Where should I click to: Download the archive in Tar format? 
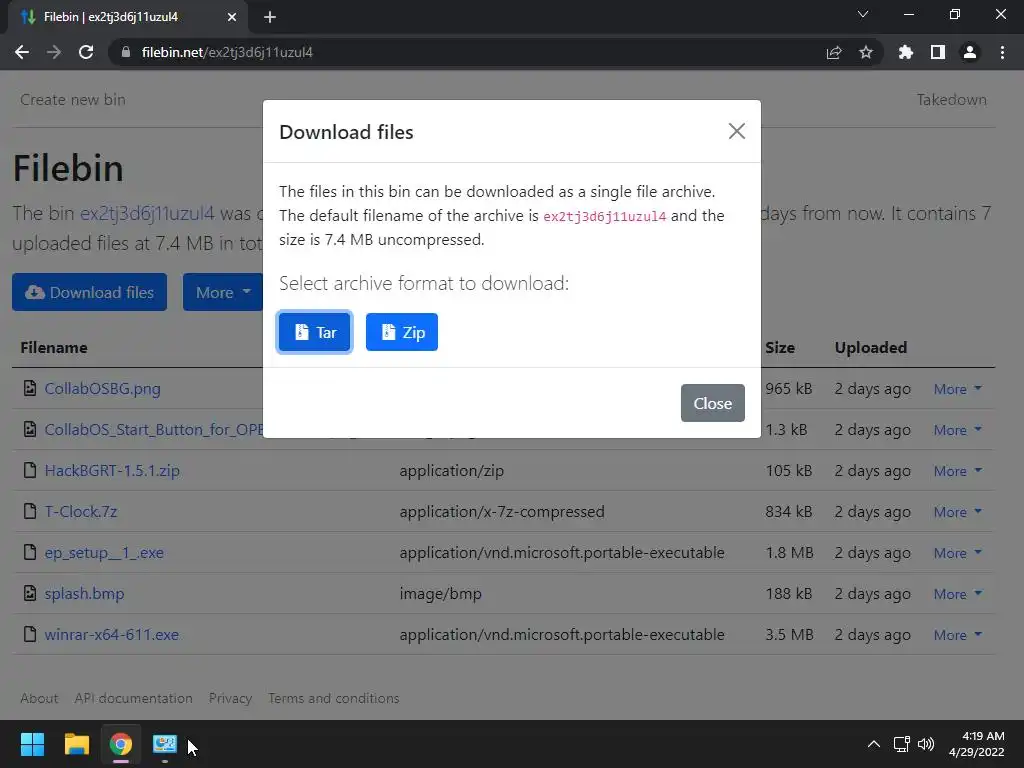[315, 332]
